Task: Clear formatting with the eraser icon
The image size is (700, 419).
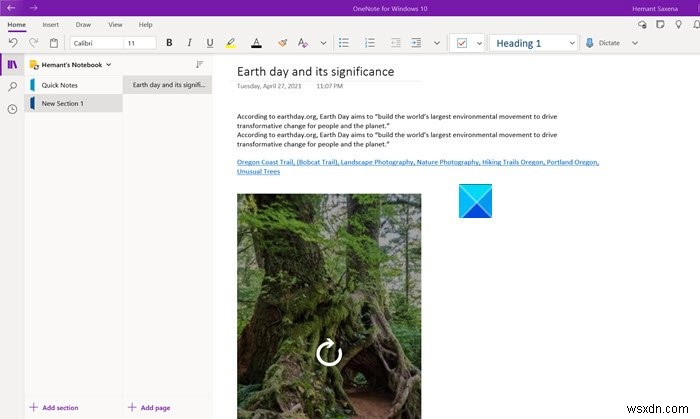Action: tap(282, 43)
